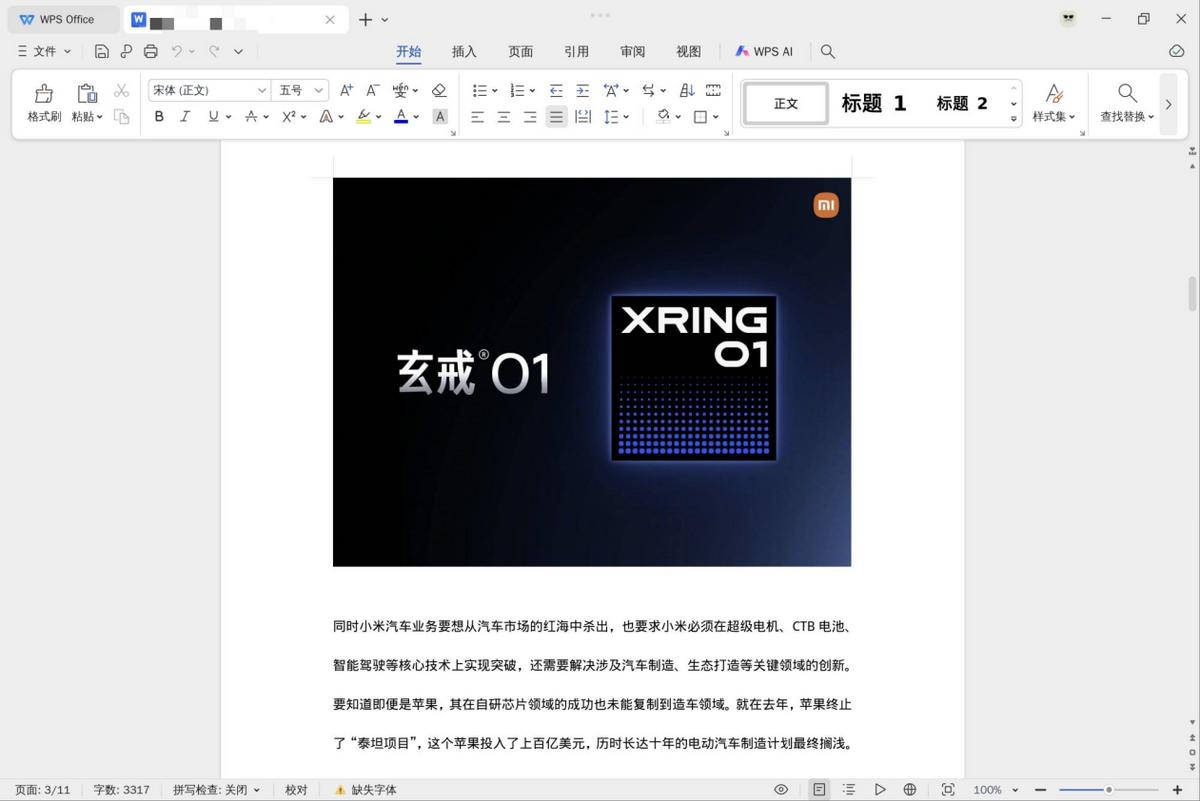Click the Increase Indent icon
The width and height of the screenshot is (1200, 801).
(x=582, y=90)
